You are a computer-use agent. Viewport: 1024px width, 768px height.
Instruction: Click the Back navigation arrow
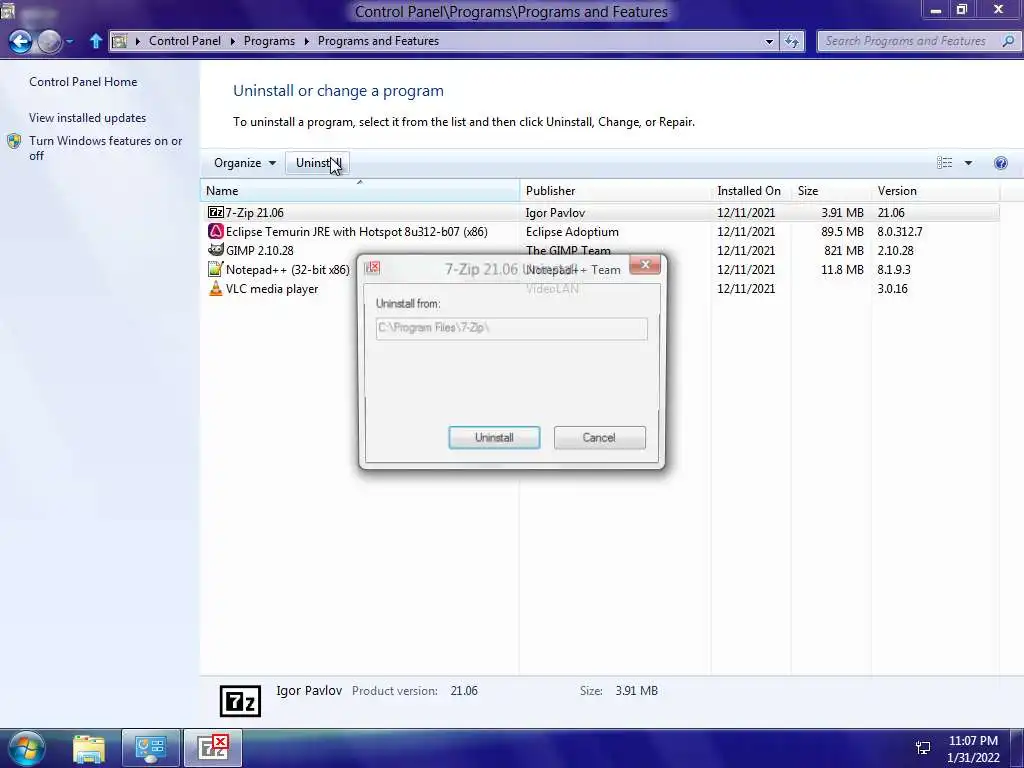tap(20, 42)
